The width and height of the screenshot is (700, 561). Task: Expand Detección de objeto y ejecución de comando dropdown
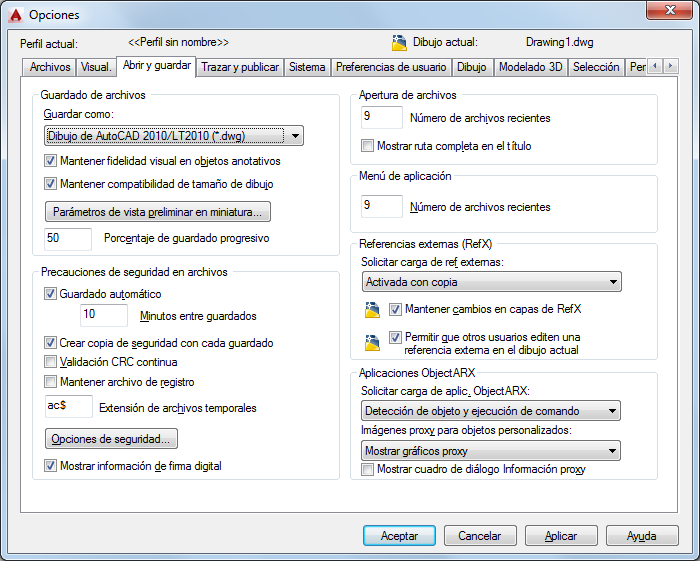[491, 411]
